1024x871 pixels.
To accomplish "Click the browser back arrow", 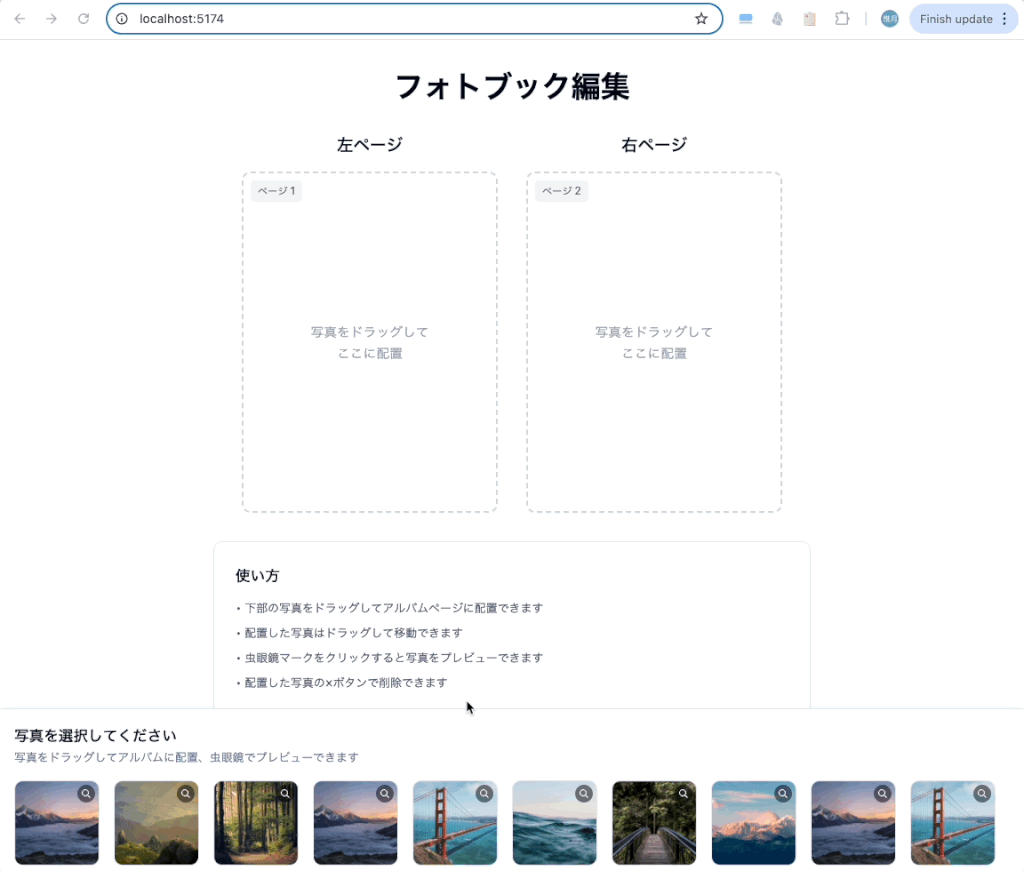I will (x=20, y=18).
